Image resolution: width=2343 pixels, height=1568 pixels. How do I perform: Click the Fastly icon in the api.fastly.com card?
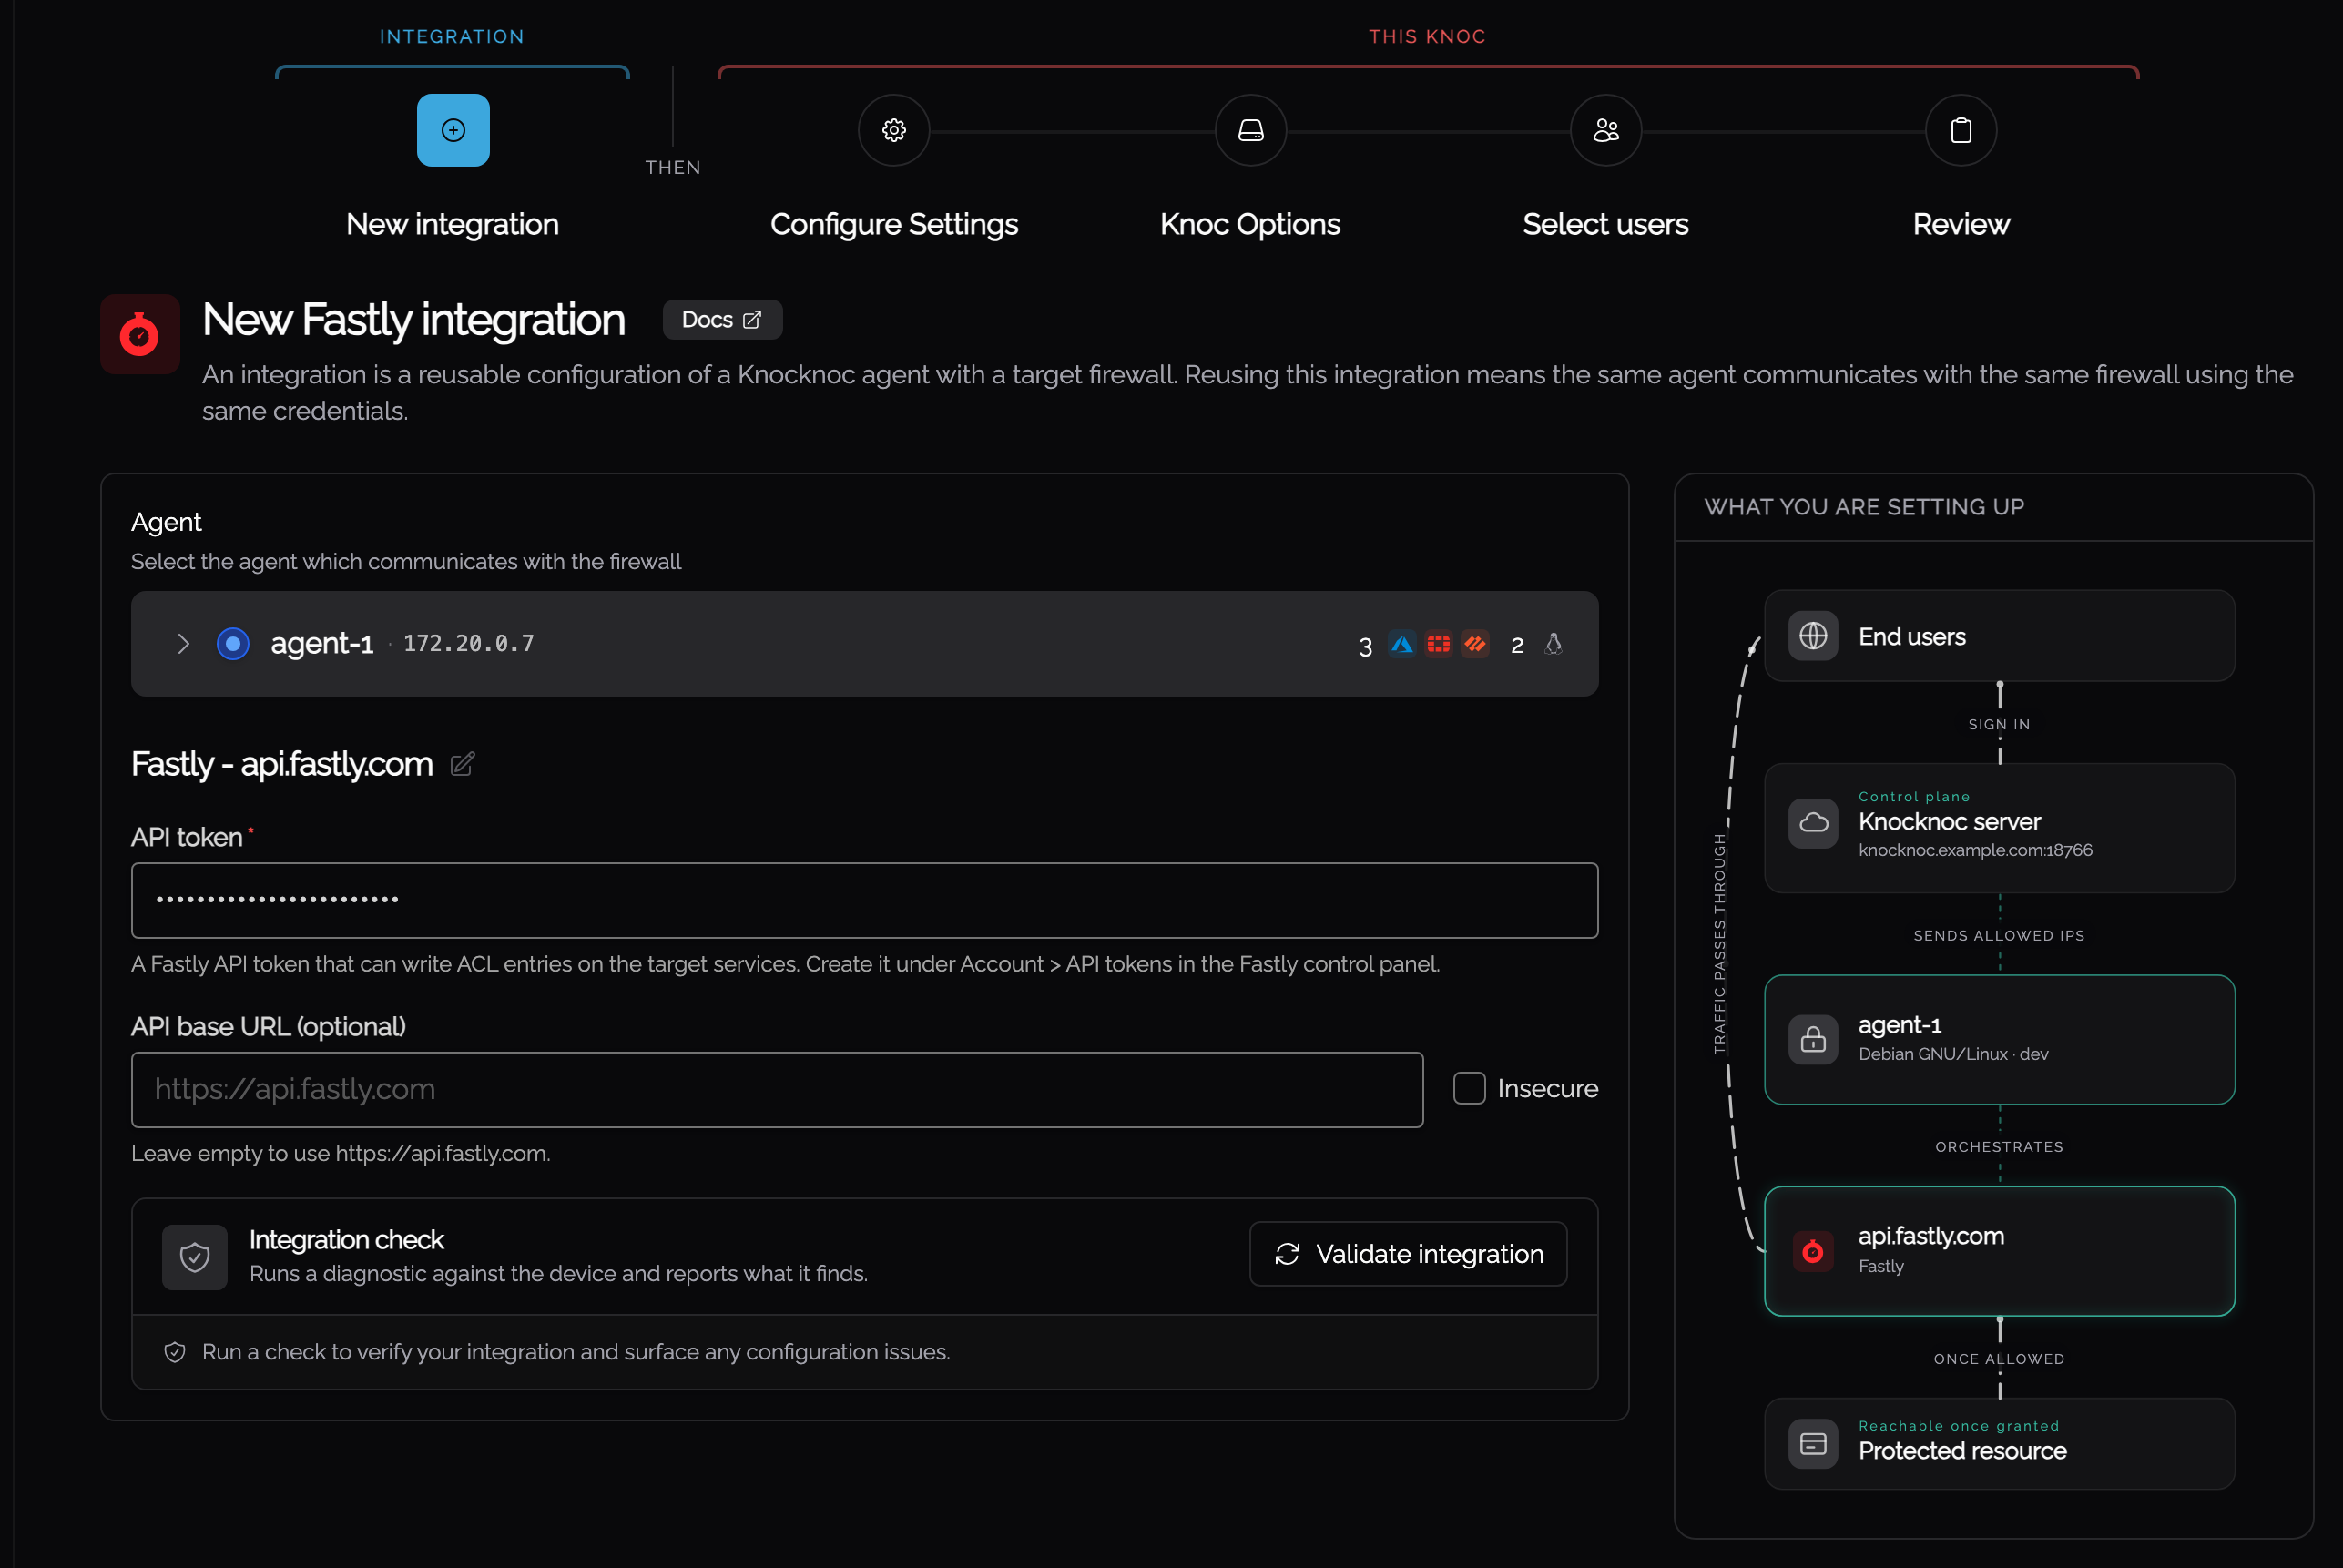point(1813,1251)
